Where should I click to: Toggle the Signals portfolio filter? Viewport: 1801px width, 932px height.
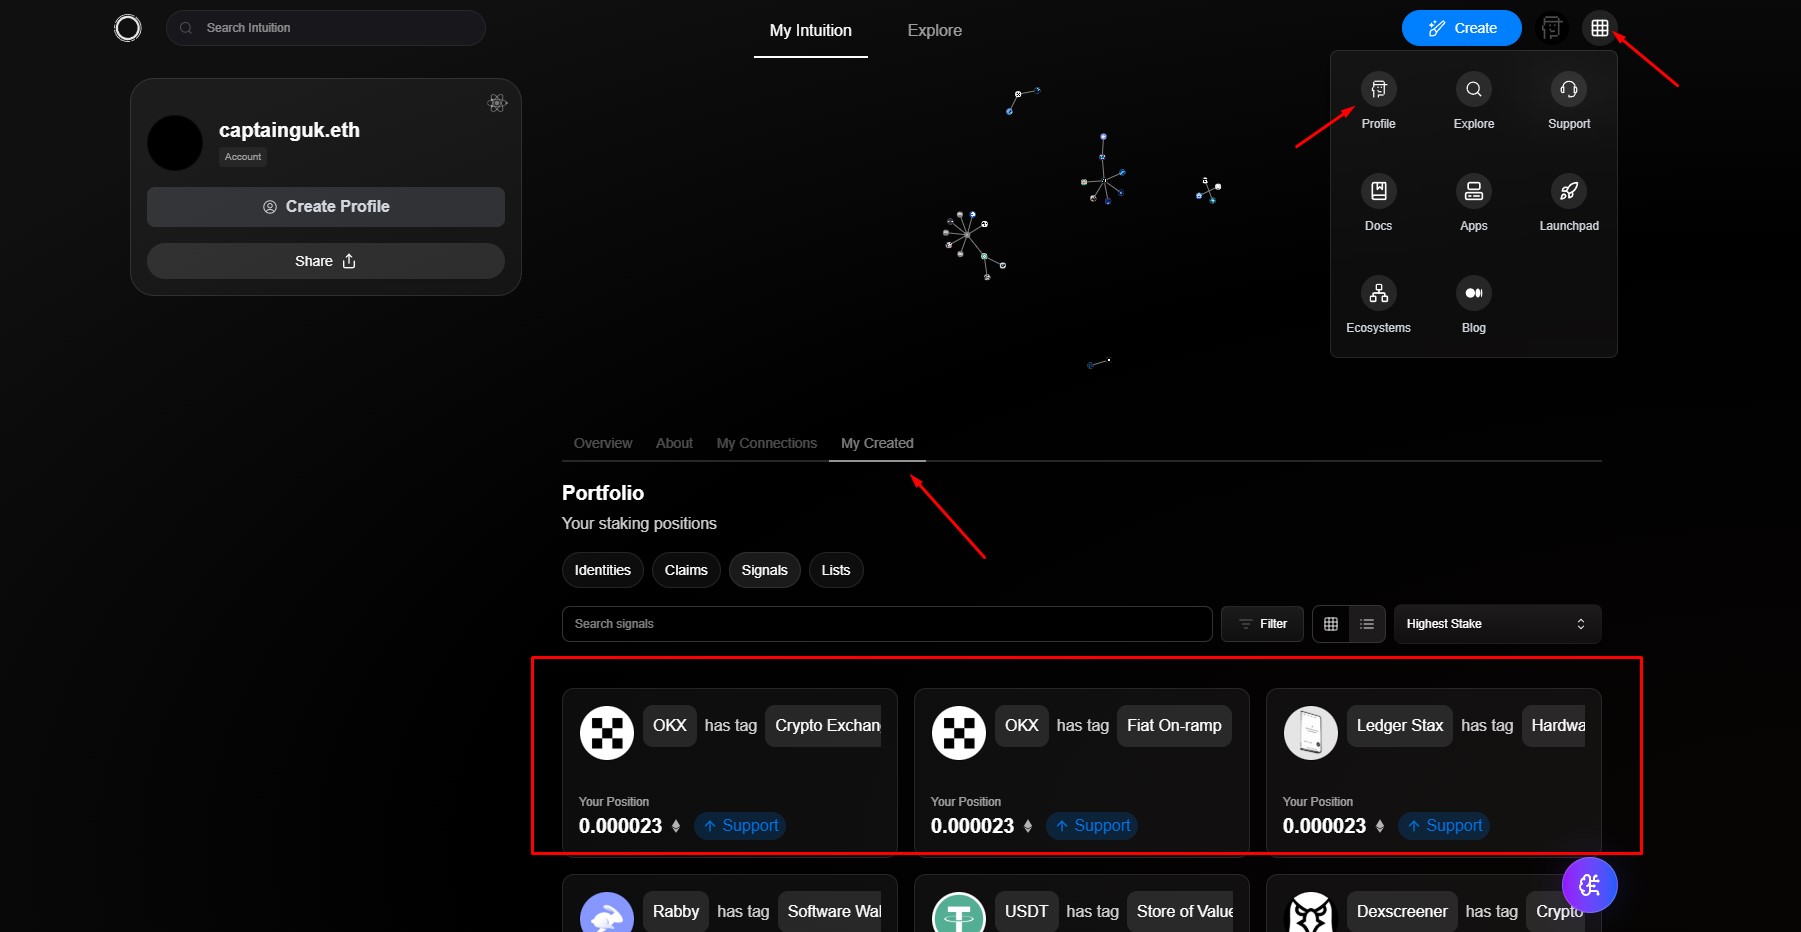764,570
